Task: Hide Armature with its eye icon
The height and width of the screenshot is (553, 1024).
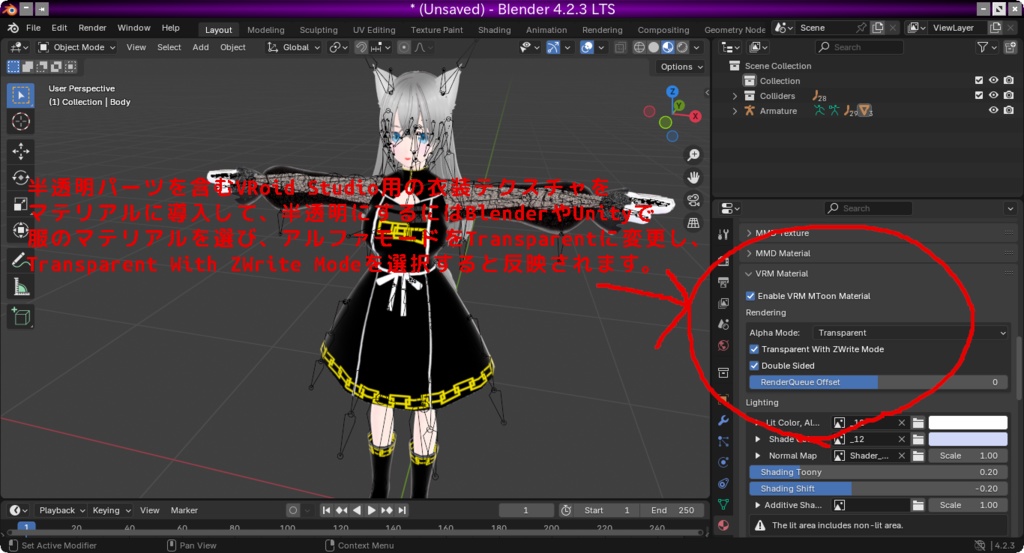Action: coord(993,110)
